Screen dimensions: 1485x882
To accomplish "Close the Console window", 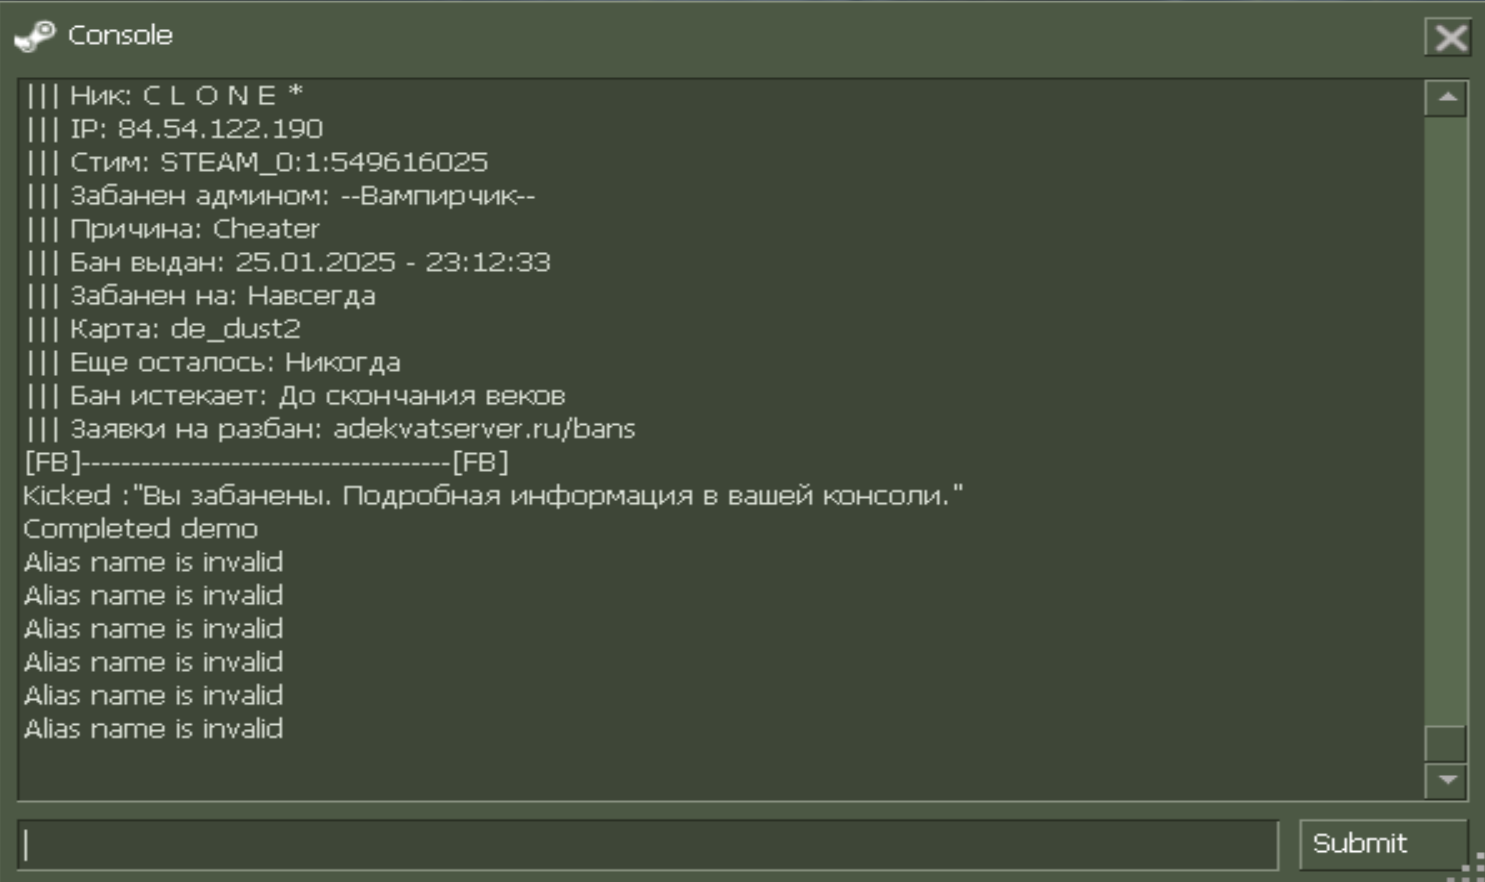I will pyautogui.click(x=1450, y=38).
